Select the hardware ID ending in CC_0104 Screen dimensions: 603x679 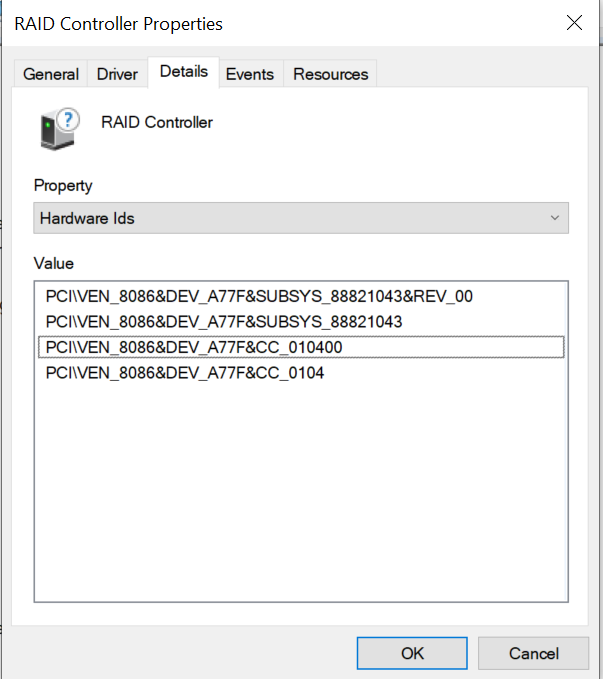[x=184, y=373]
